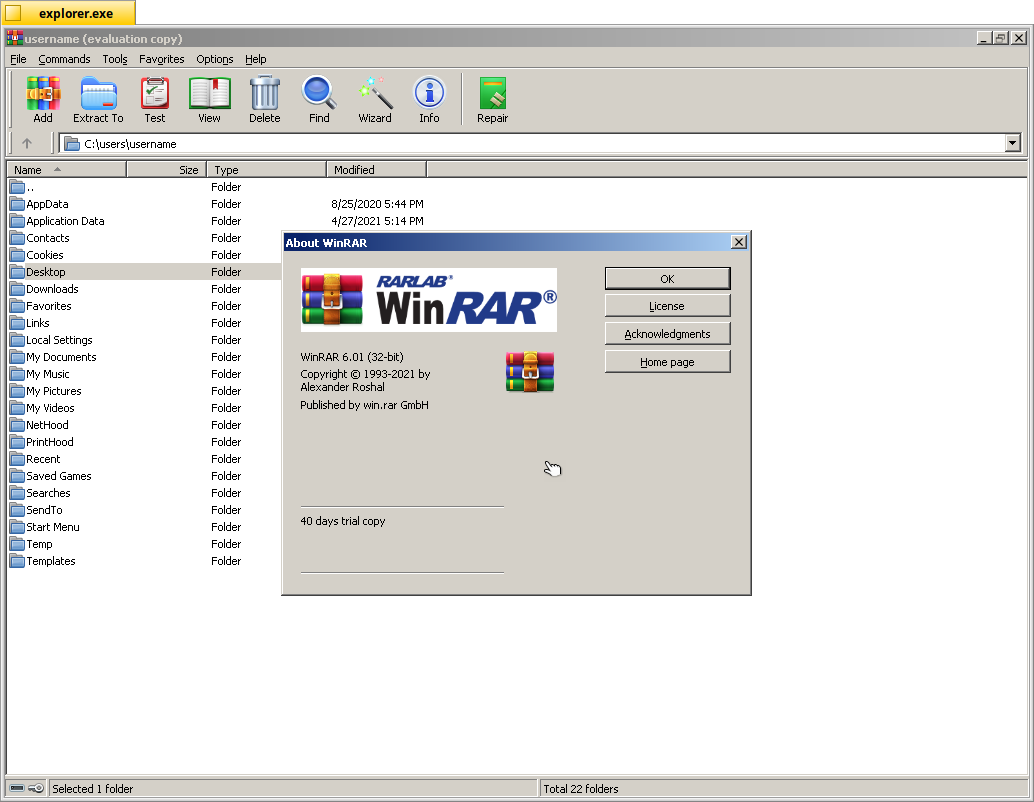Viewport: 1034px width, 802px height.
Task: View the Acknowledgments button
Action: tap(667, 334)
